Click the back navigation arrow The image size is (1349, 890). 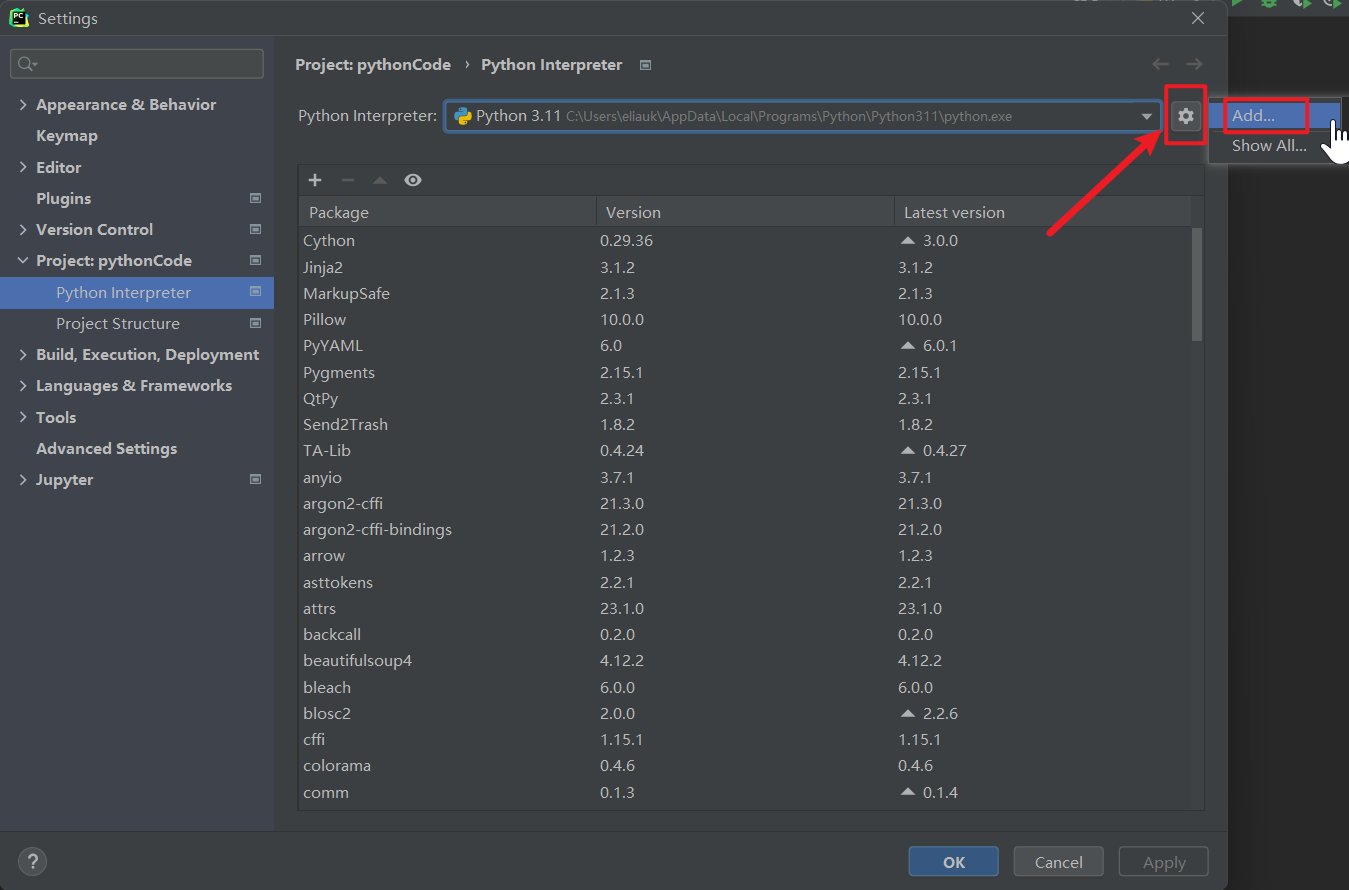coord(1160,64)
